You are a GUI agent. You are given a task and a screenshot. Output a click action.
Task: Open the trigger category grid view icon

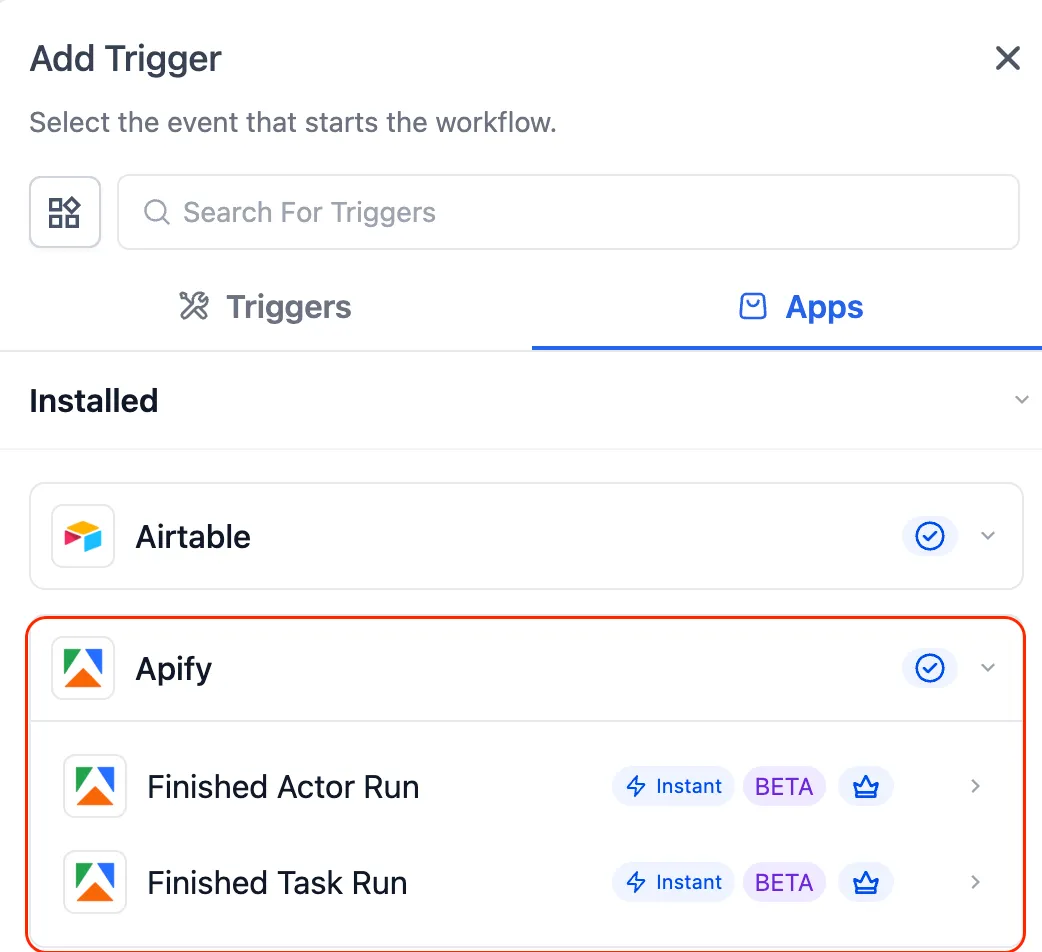click(x=65, y=212)
